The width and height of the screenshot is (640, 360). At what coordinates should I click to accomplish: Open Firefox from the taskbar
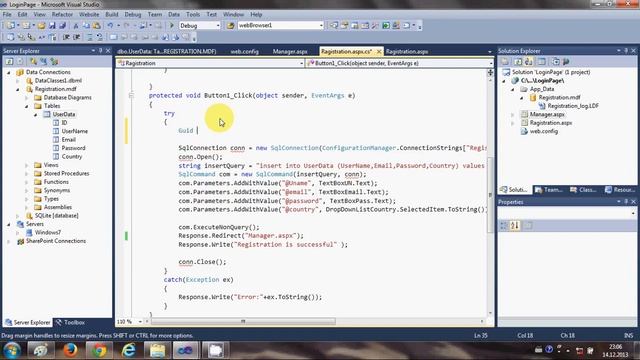[x=70, y=350]
